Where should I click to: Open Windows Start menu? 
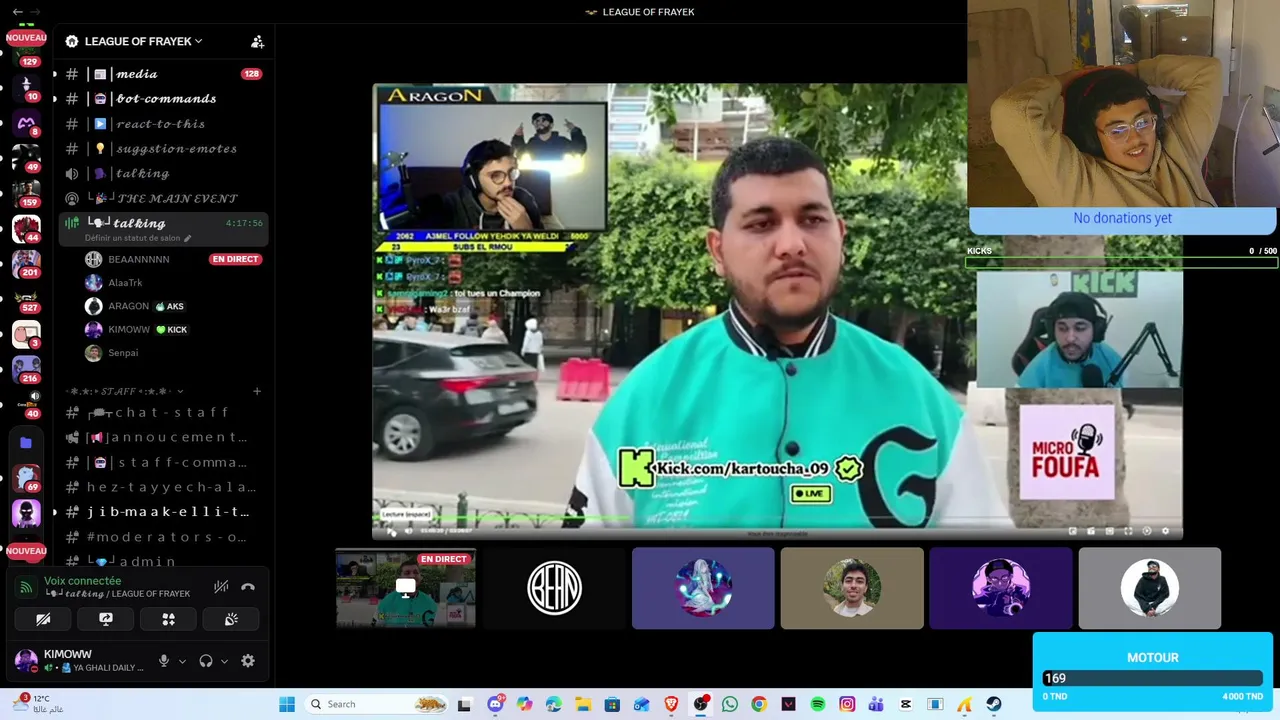(287, 704)
